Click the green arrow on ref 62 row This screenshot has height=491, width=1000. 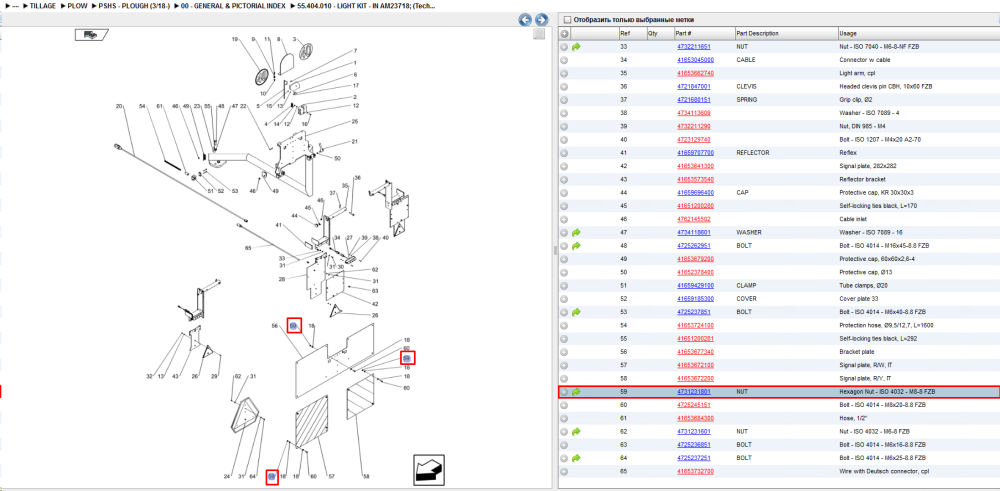pos(577,432)
